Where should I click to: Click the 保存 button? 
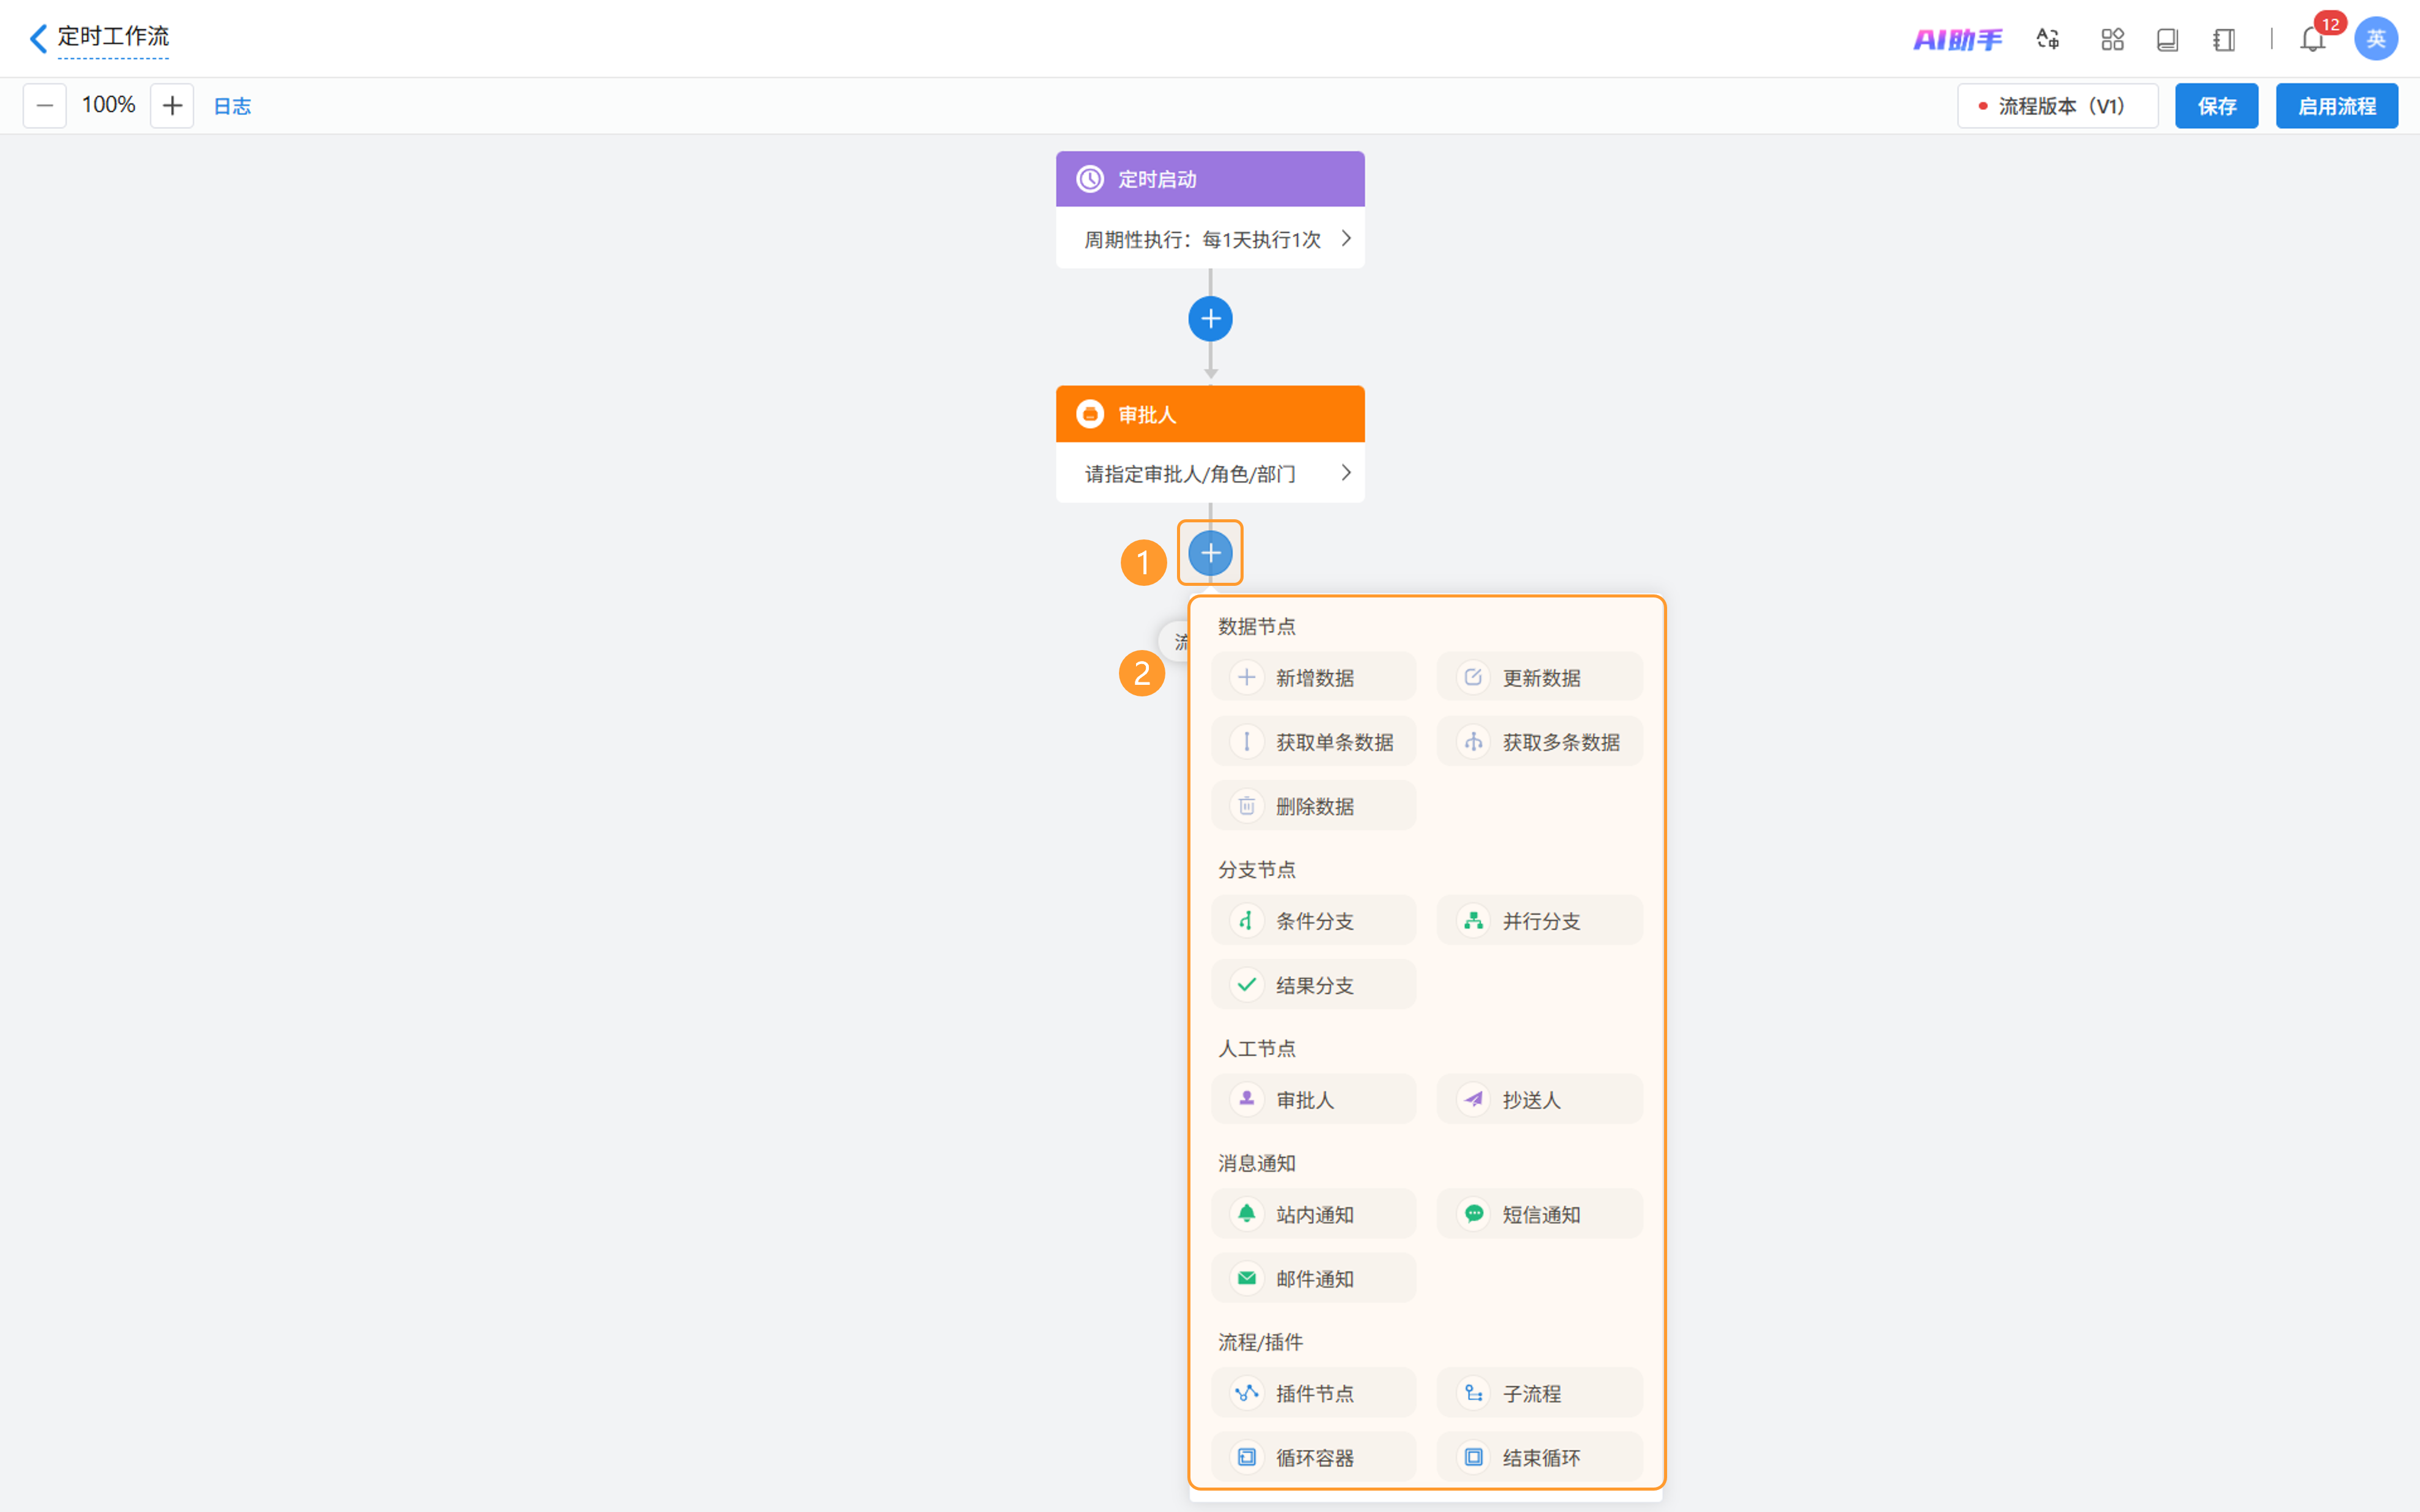[x=2216, y=106]
